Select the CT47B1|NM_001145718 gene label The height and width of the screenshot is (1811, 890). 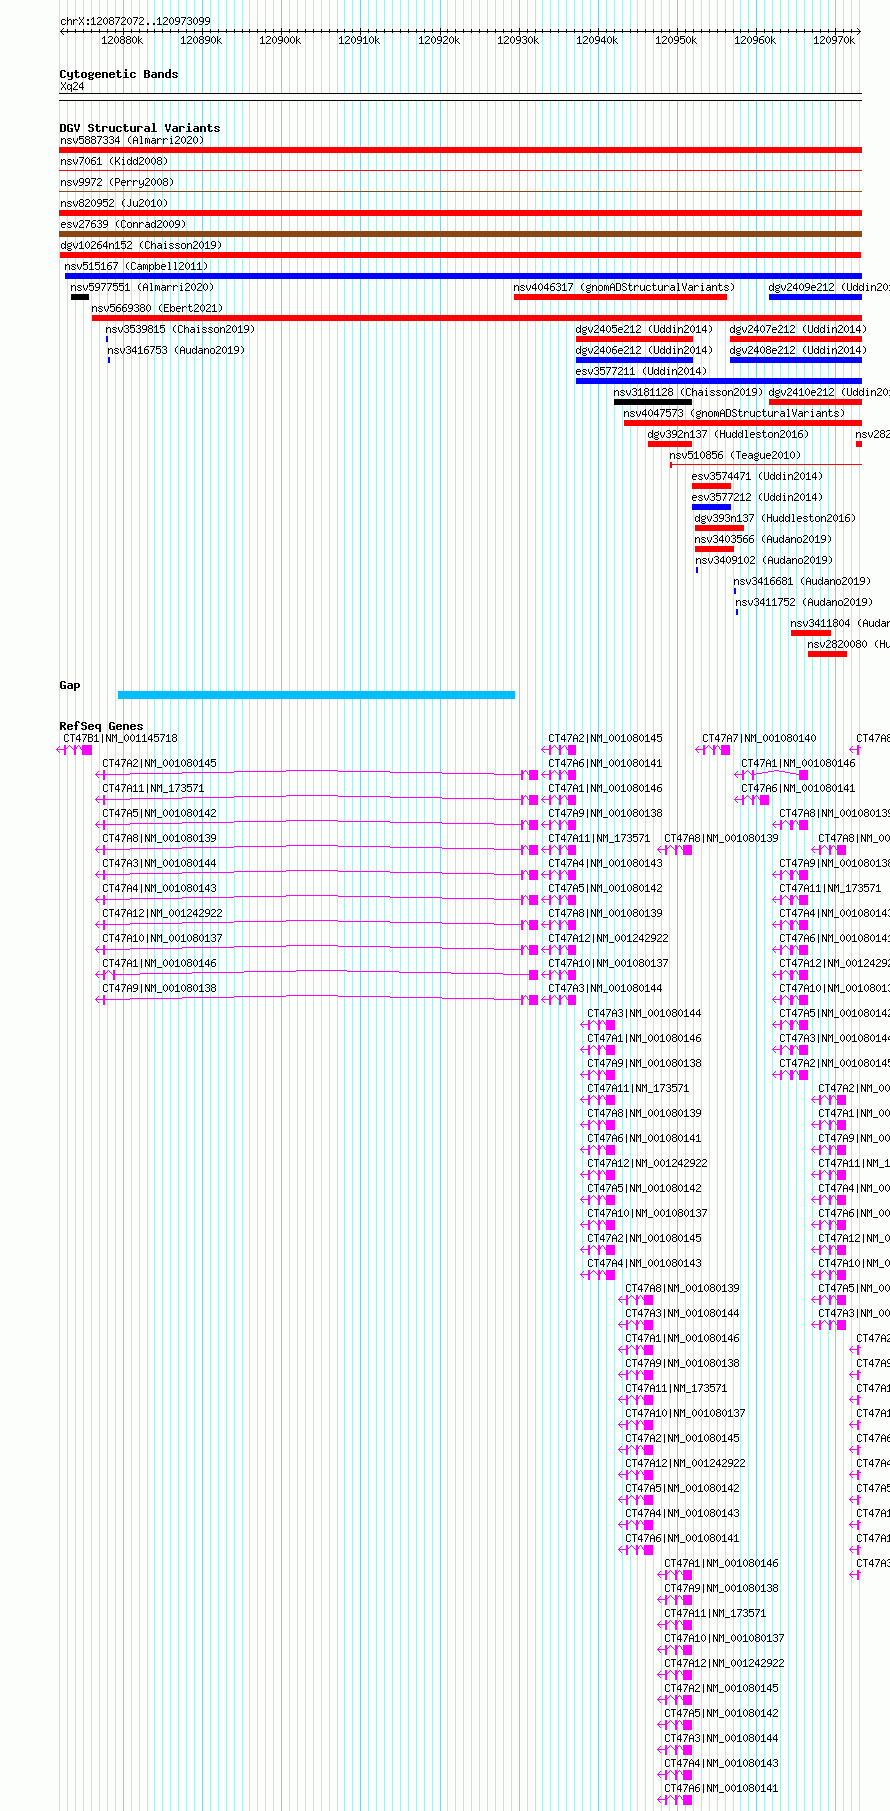pyautogui.click(x=120, y=738)
